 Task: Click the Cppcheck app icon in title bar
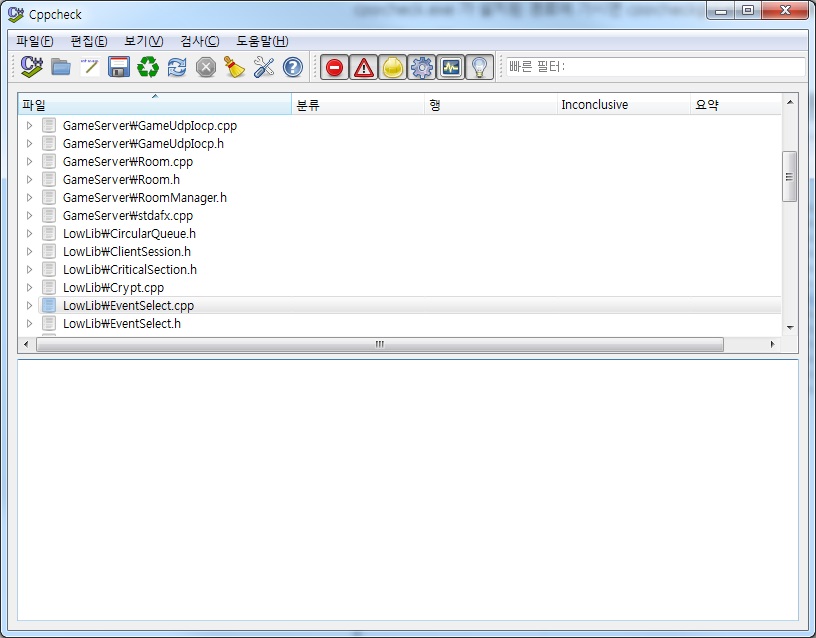tap(16, 14)
